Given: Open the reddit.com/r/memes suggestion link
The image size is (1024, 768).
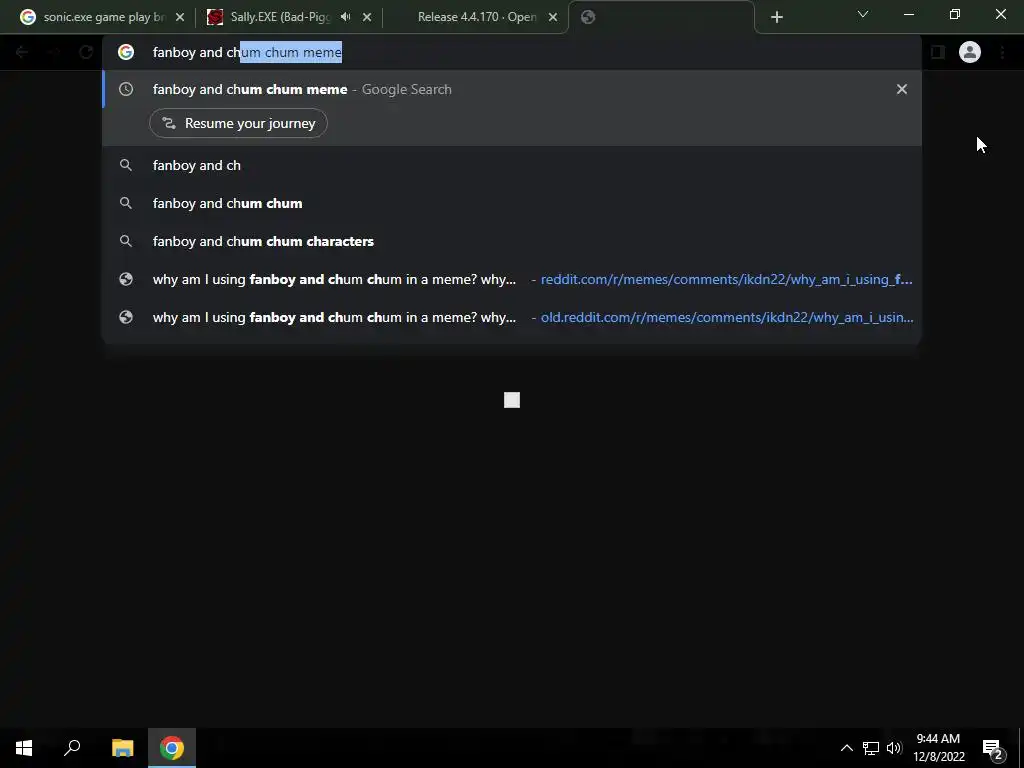Looking at the screenshot, I should [512, 280].
